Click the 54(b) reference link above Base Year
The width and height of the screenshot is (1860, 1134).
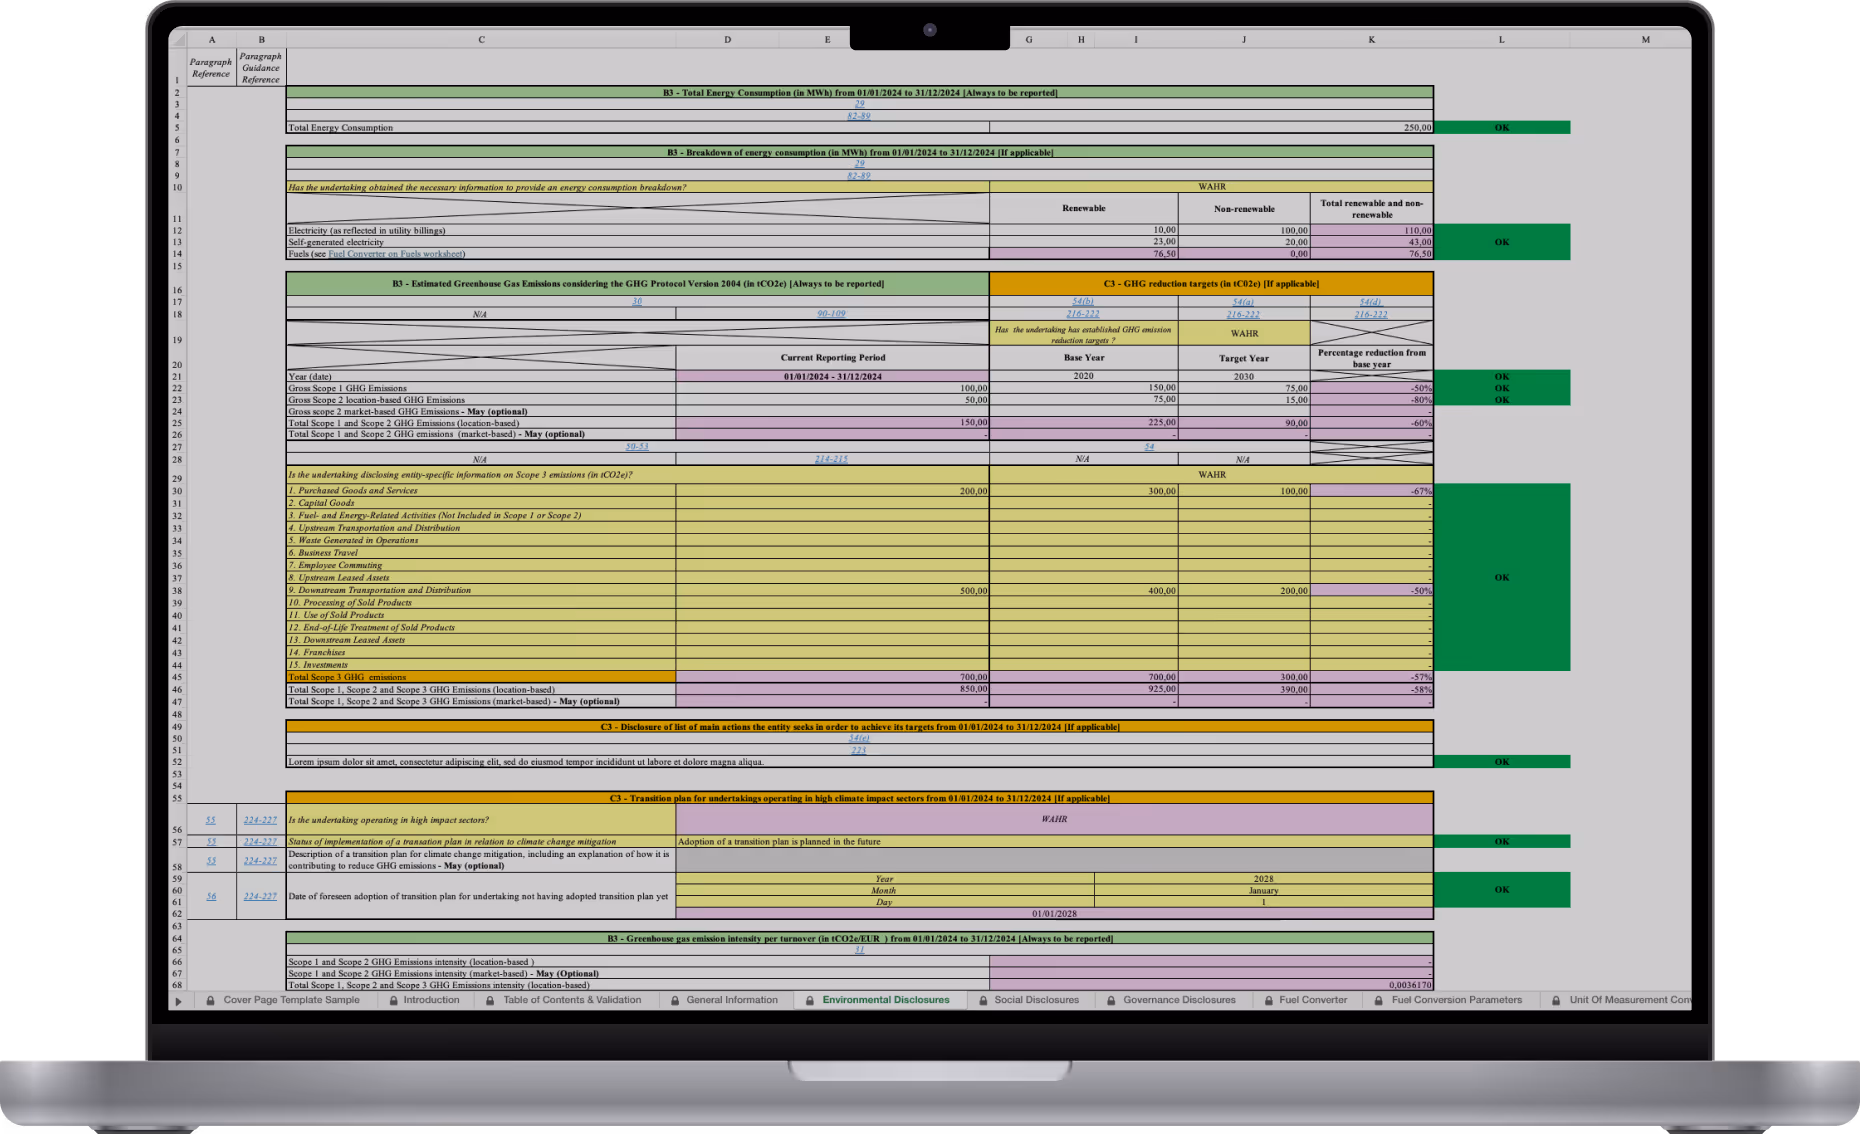(x=1081, y=299)
